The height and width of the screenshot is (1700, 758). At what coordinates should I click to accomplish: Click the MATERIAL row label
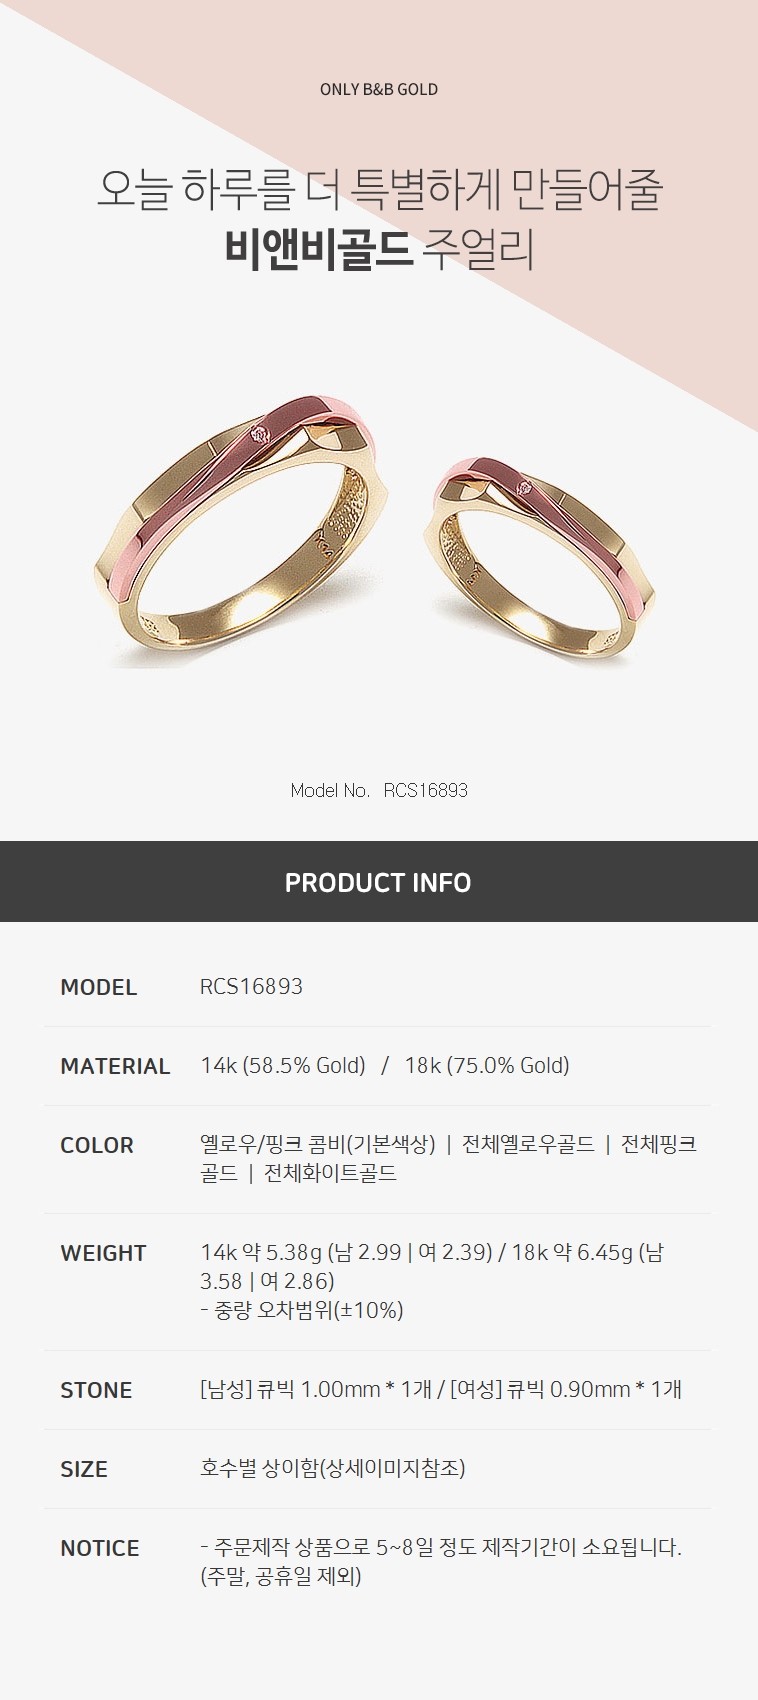pos(115,1066)
